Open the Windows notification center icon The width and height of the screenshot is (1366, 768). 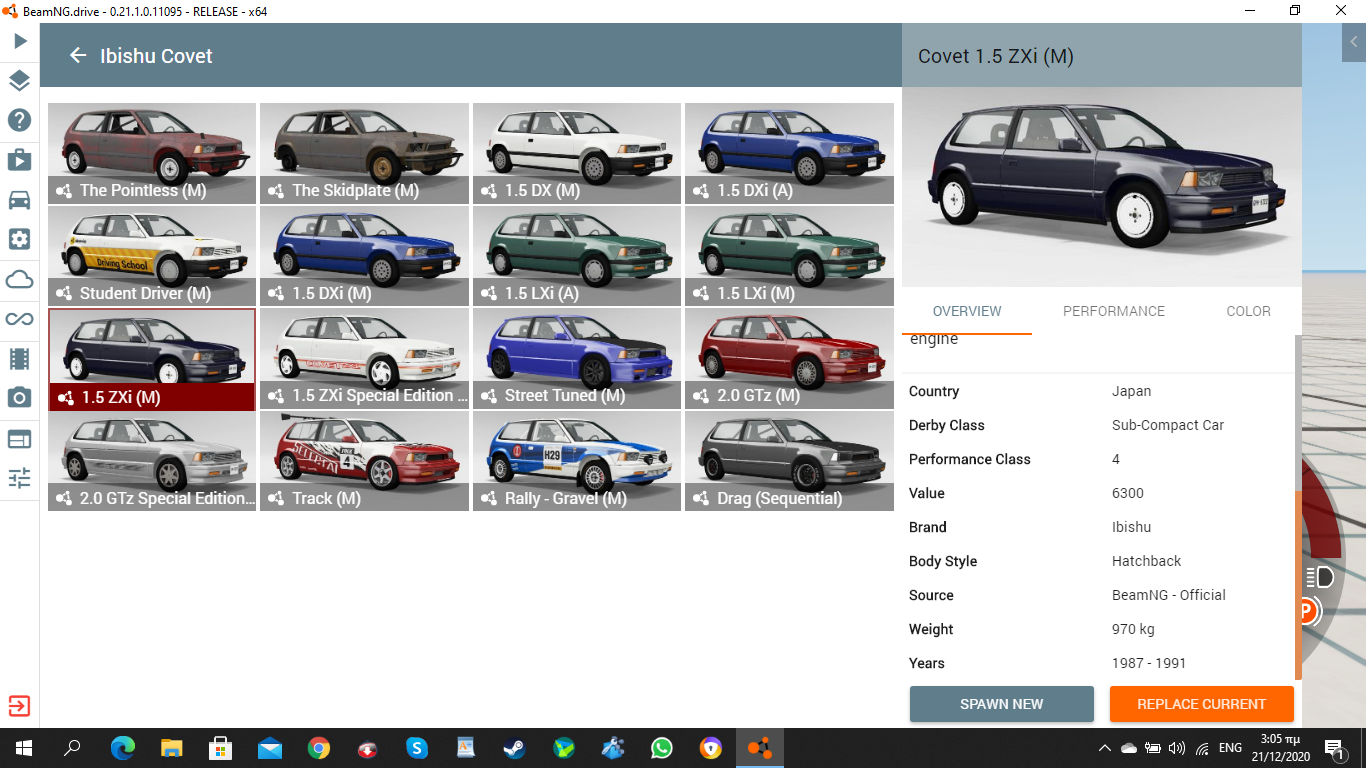[1334, 748]
